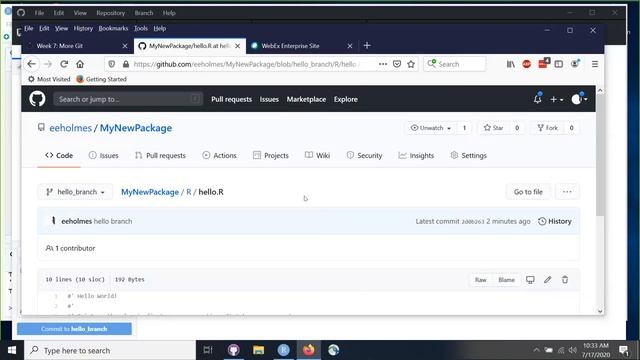Screen dimensions: 640x360
Task: Open Branch menu in GitHub Desktop window
Action: (x=144, y=13)
